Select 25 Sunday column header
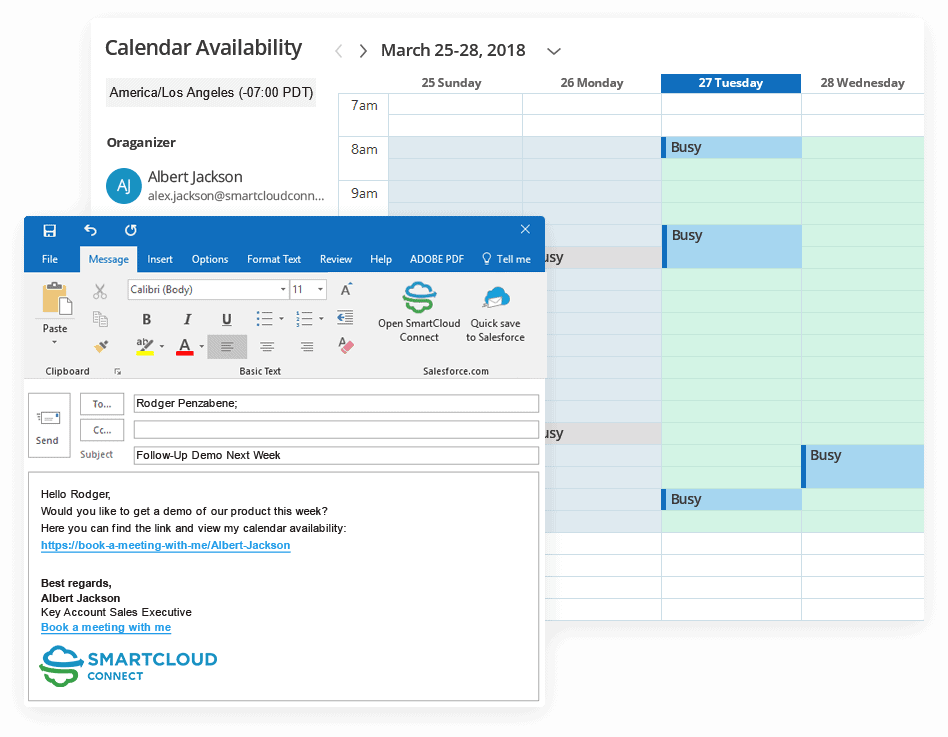The height and width of the screenshot is (737, 948). click(451, 83)
